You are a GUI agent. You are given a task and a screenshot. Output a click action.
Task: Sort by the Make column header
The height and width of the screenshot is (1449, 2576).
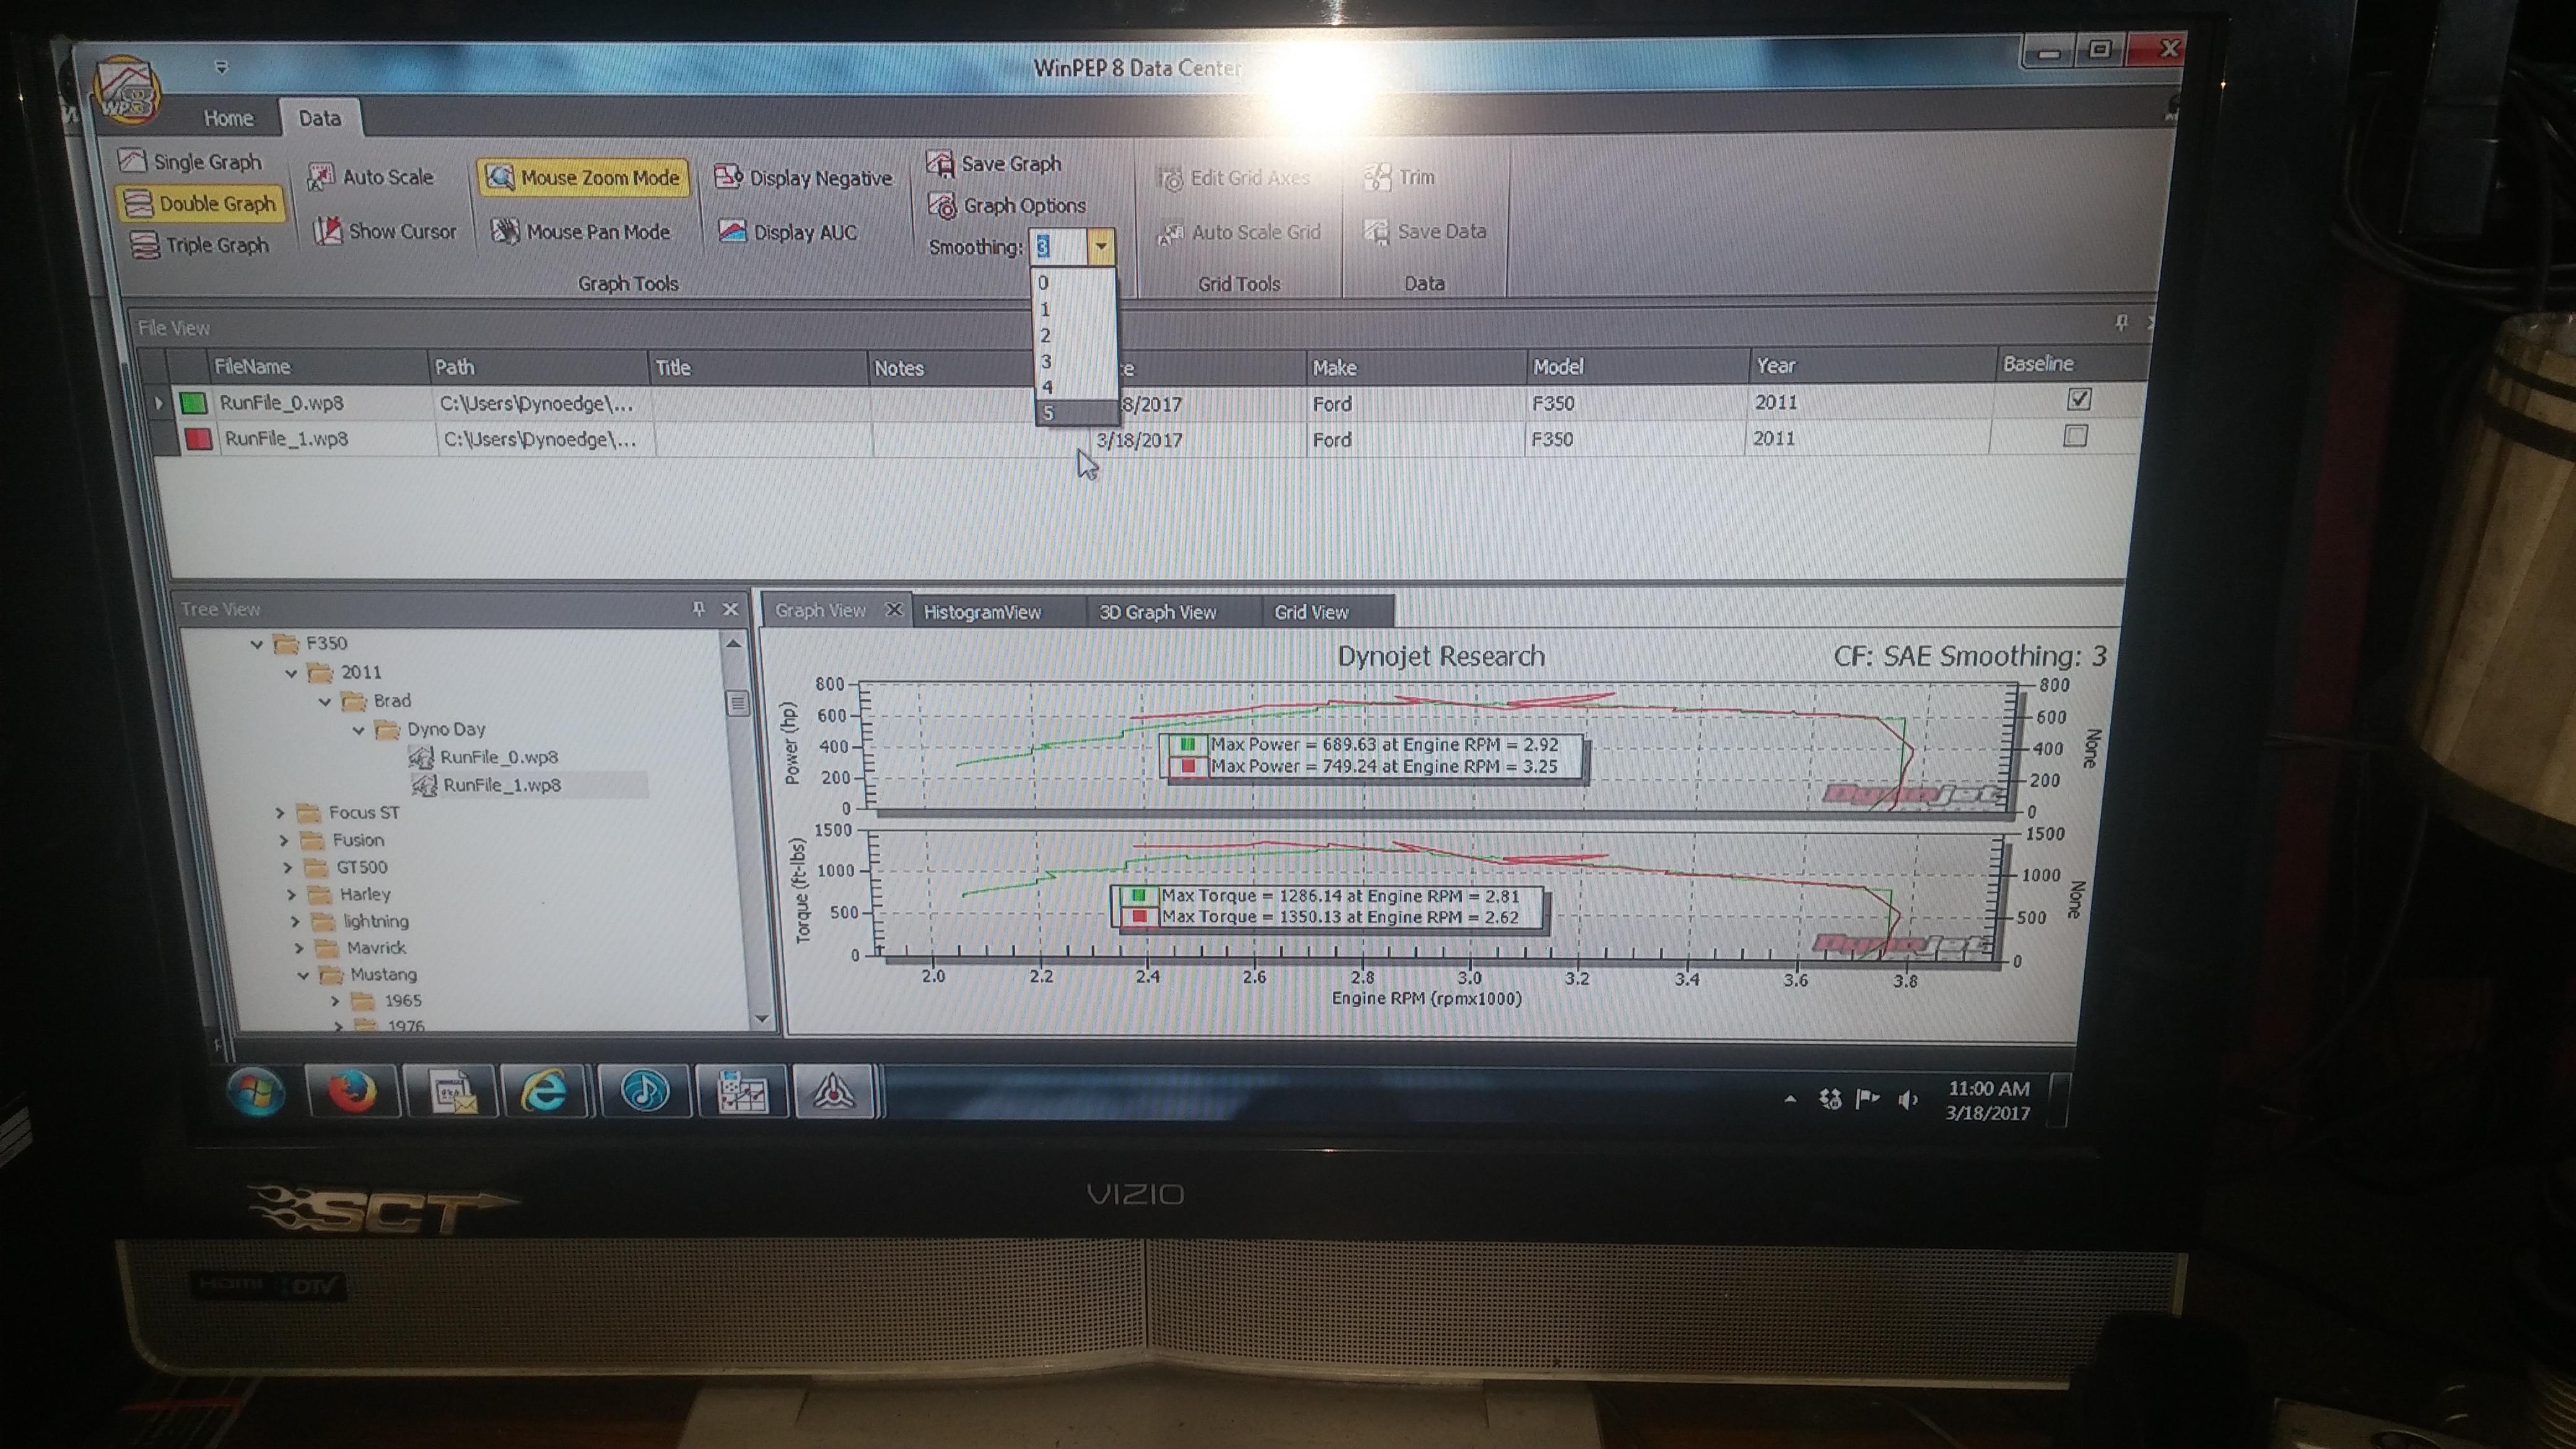point(1416,367)
